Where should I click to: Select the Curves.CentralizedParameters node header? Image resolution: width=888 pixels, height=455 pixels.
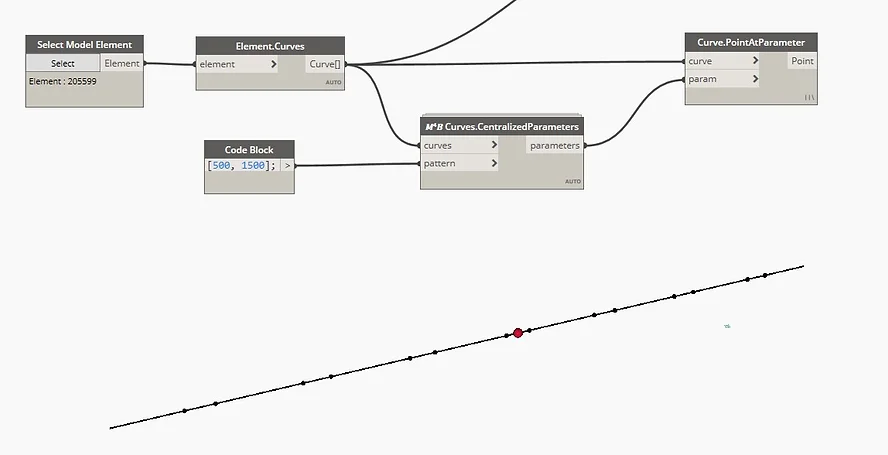(501, 127)
